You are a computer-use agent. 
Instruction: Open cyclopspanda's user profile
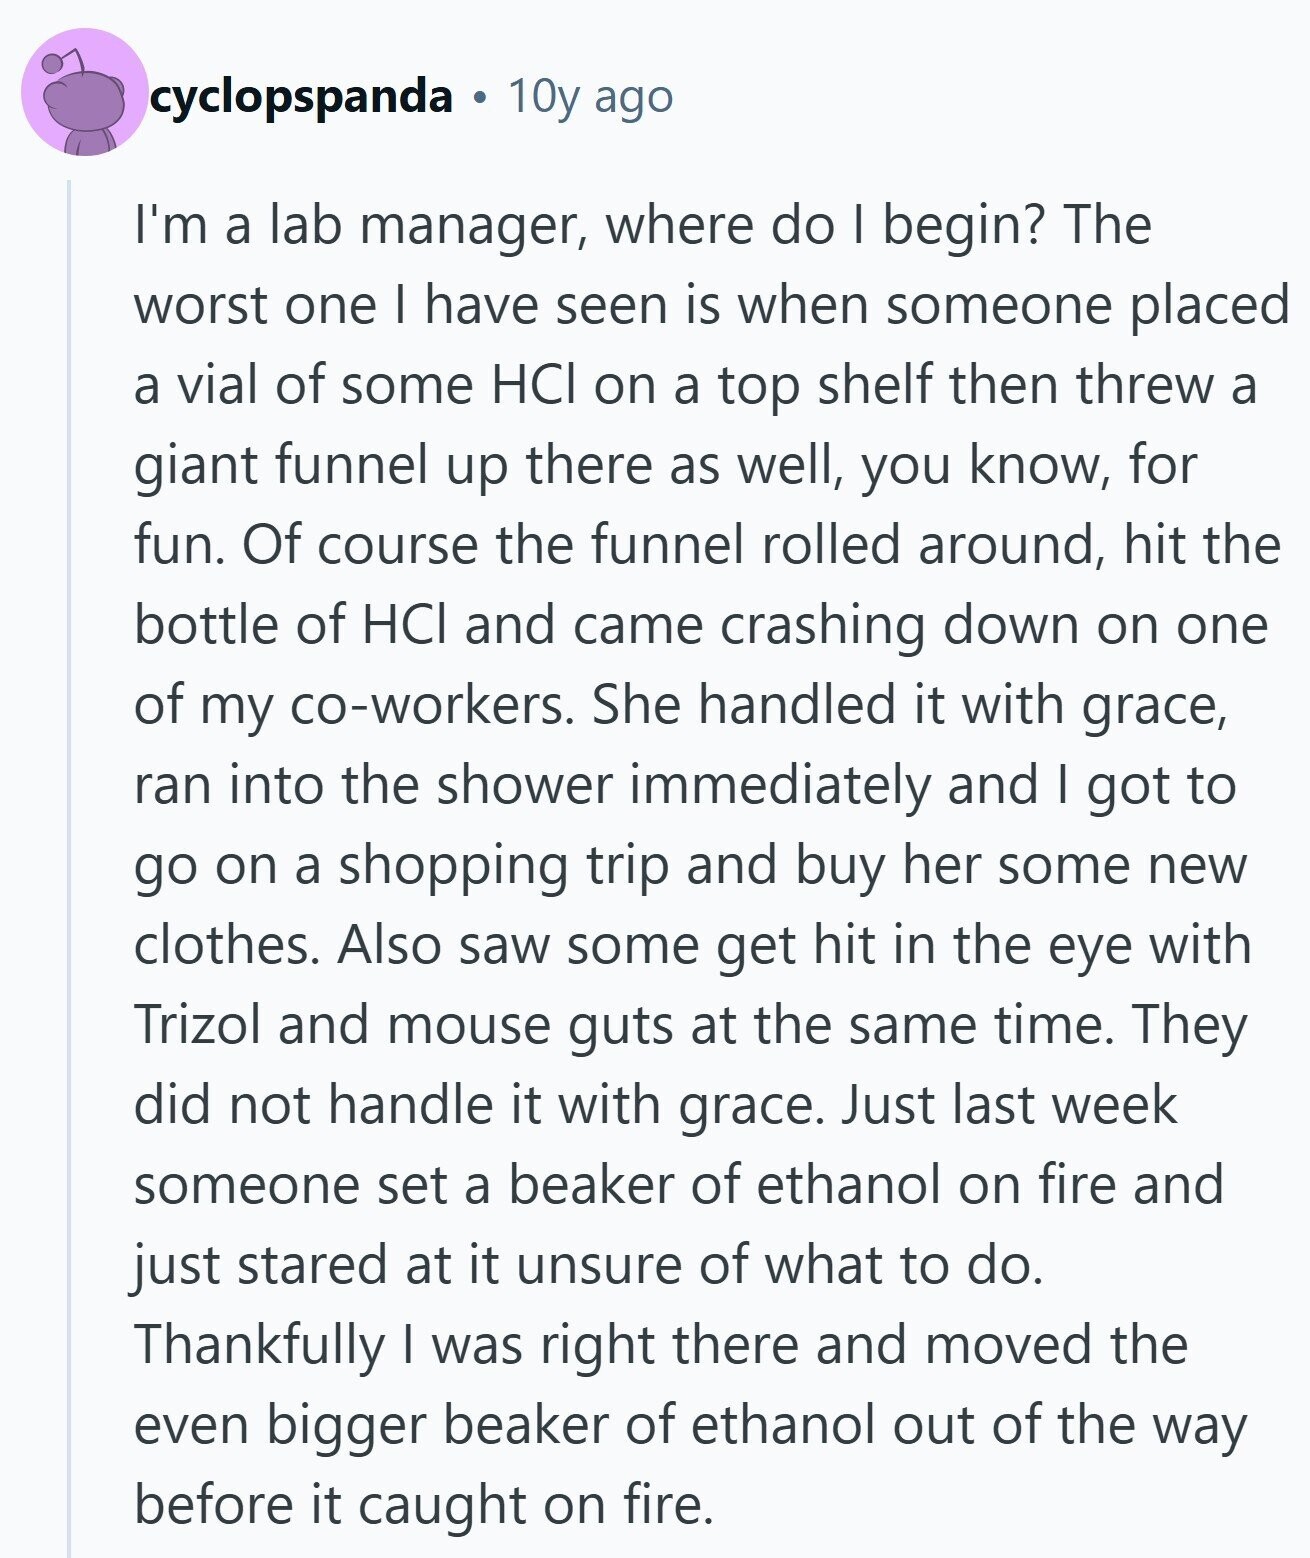pyautogui.click(x=303, y=97)
